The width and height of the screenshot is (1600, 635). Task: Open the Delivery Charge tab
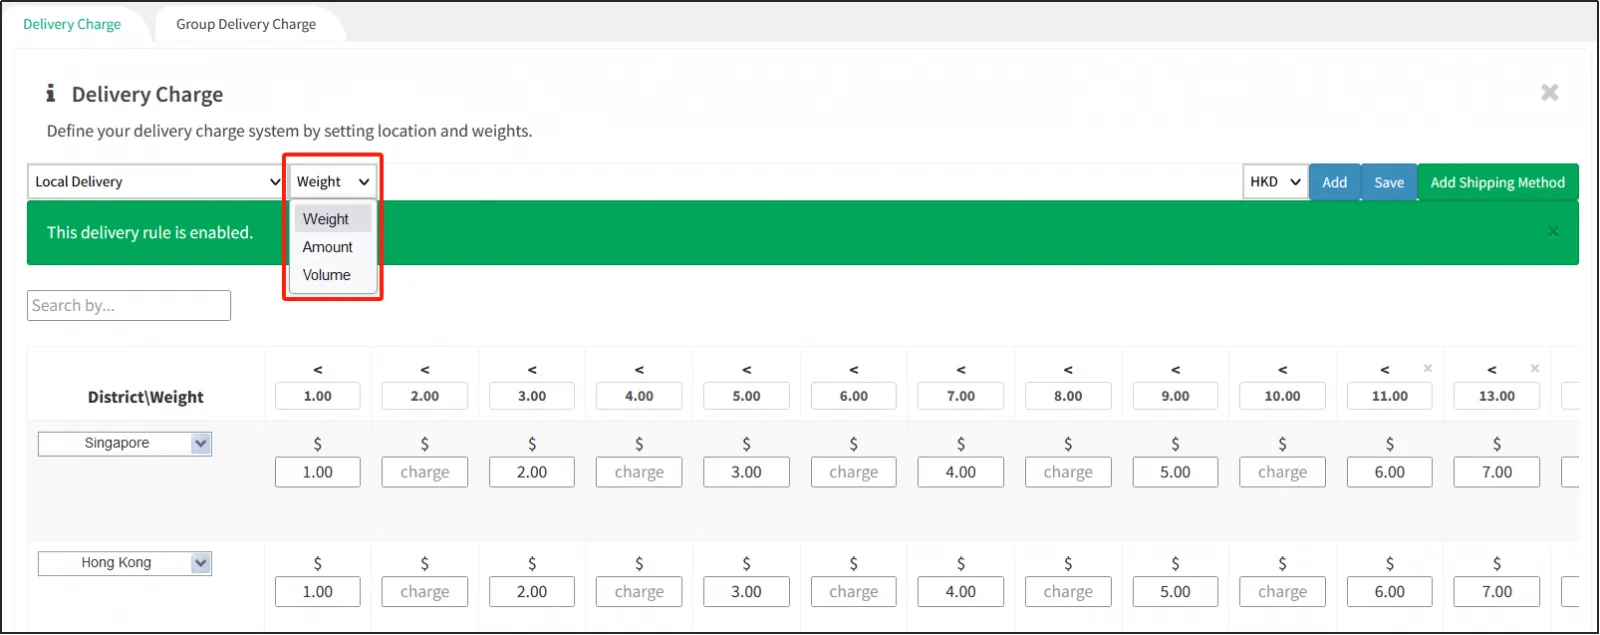pyautogui.click(x=72, y=24)
